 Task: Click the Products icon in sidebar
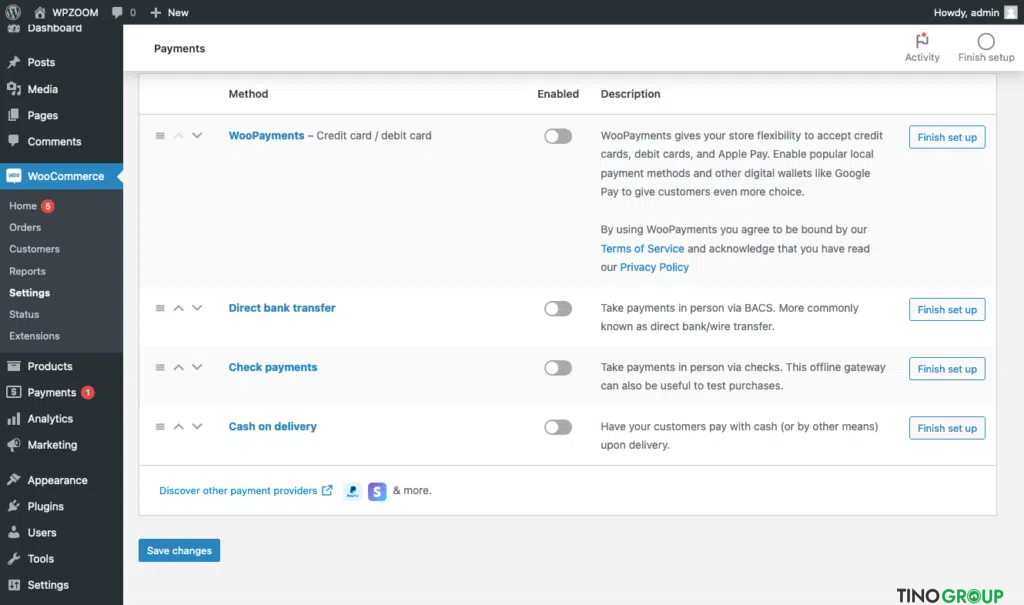pyautogui.click(x=14, y=366)
